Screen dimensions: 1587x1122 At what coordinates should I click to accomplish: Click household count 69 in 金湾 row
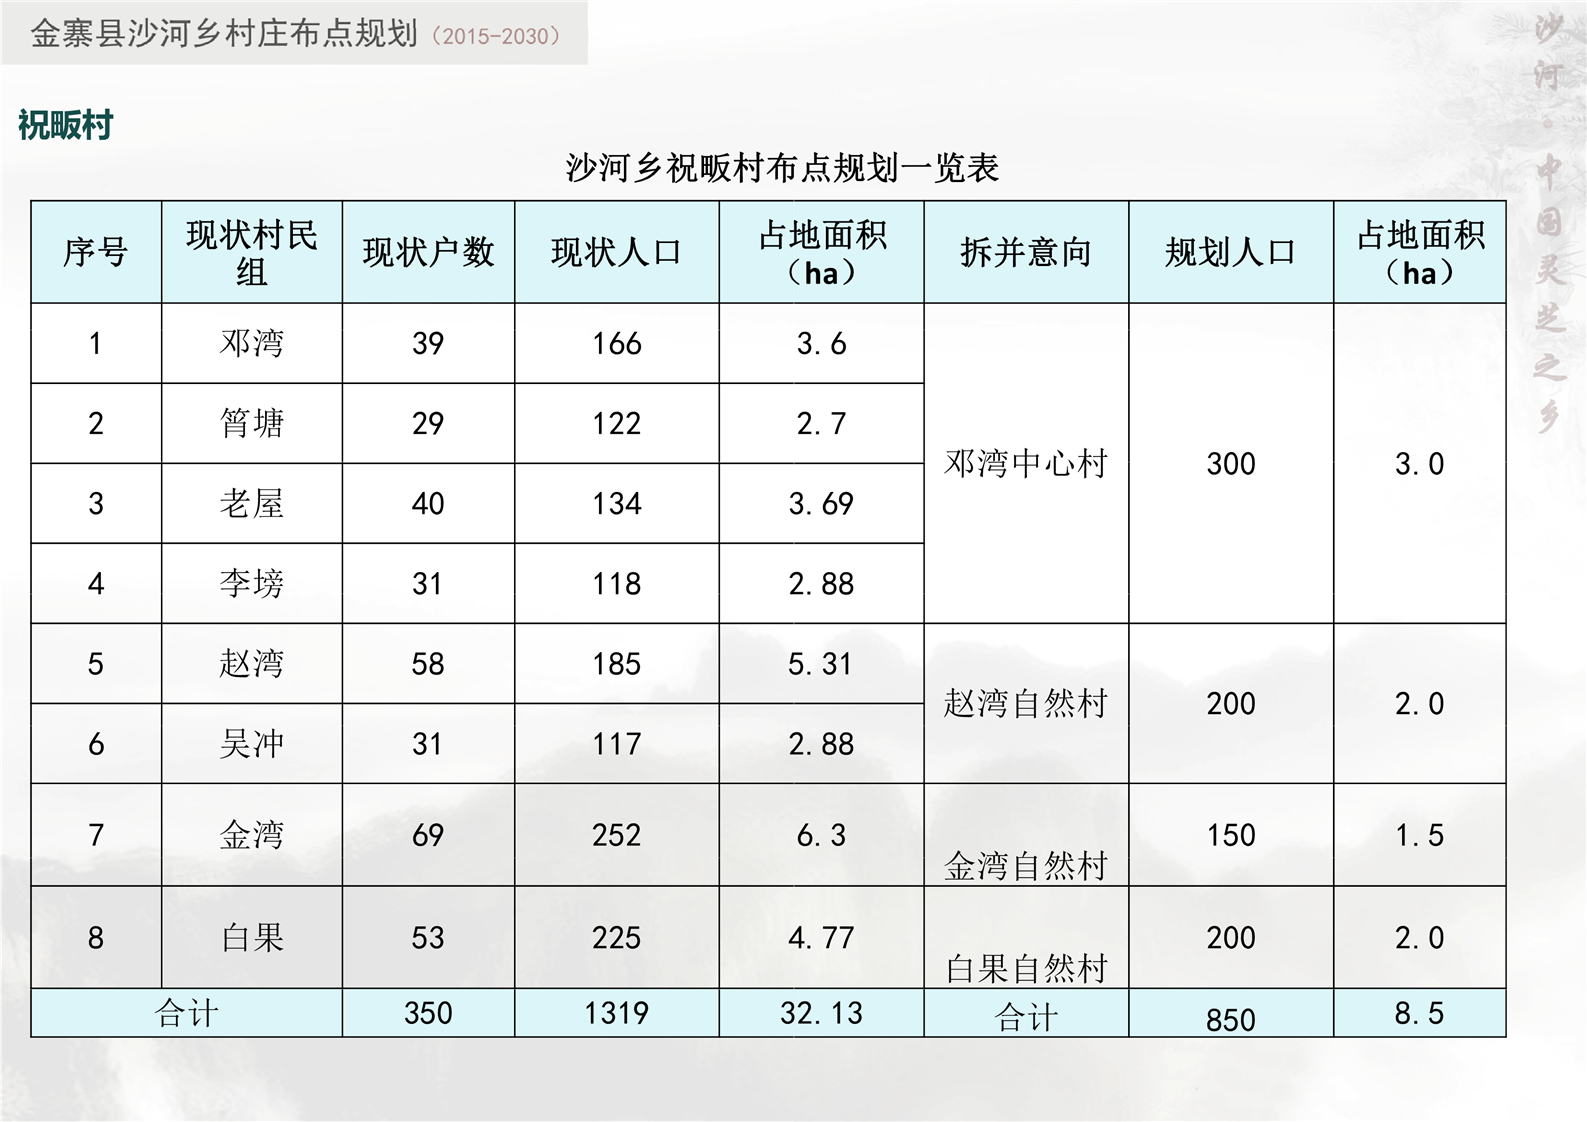pos(428,835)
